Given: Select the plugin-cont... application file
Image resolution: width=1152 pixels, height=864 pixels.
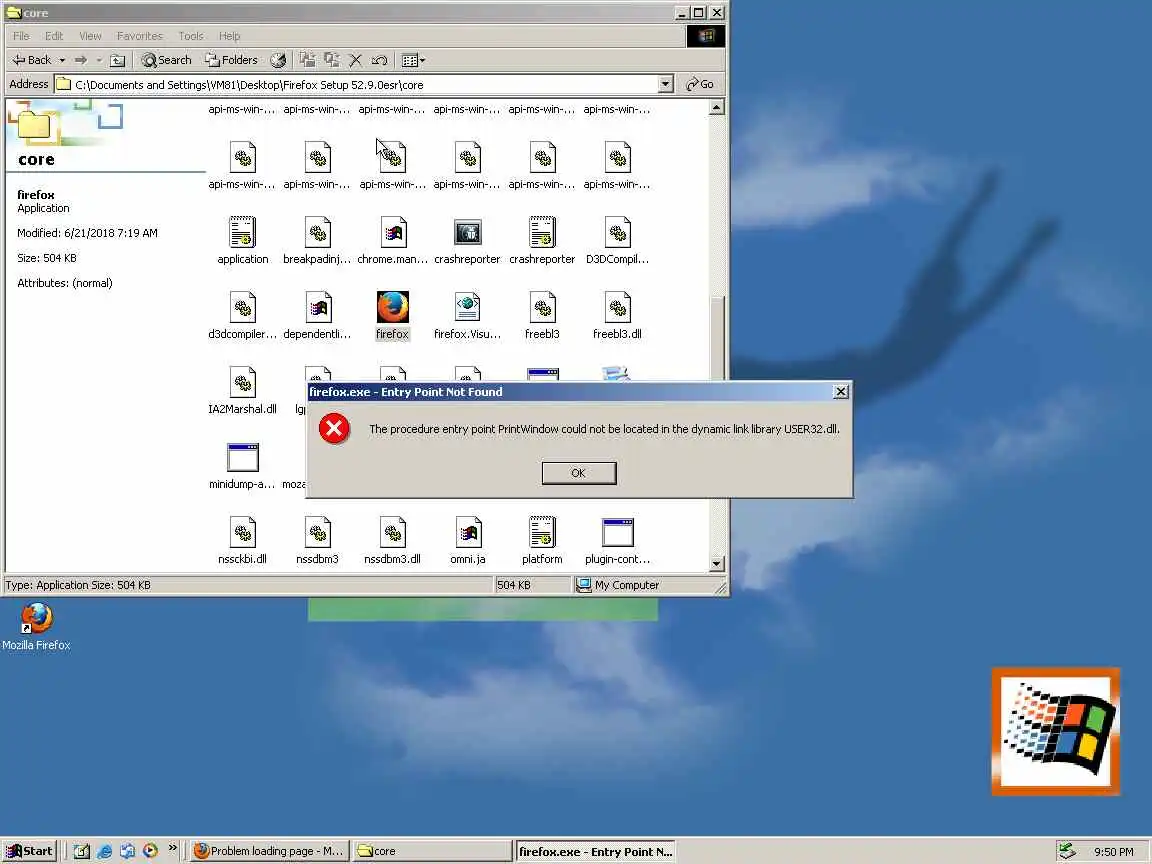Looking at the screenshot, I should tap(617, 541).
